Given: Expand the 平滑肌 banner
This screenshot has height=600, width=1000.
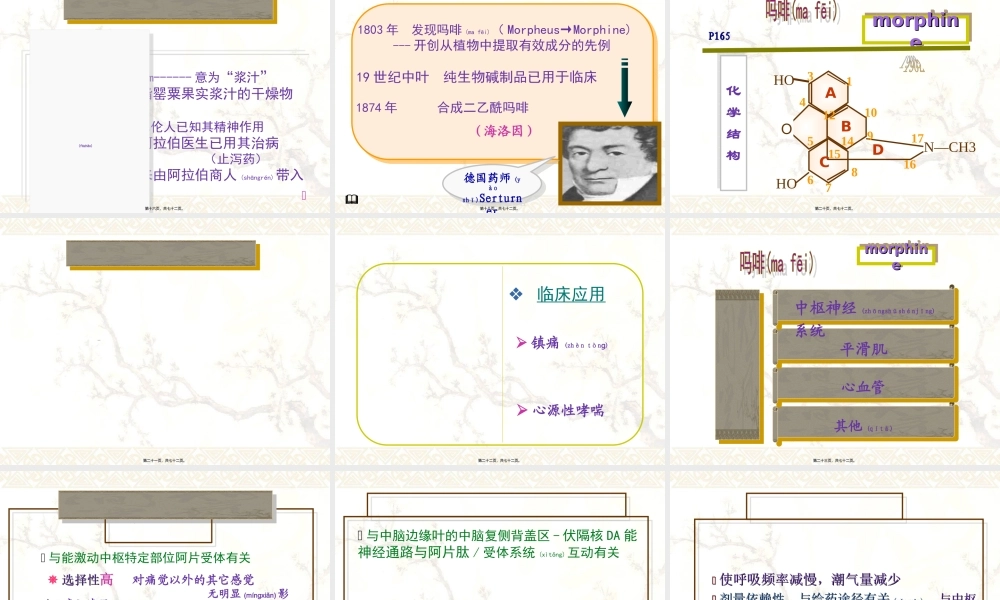Looking at the screenshot, I should pyautogui.click(x=865, y=347).
